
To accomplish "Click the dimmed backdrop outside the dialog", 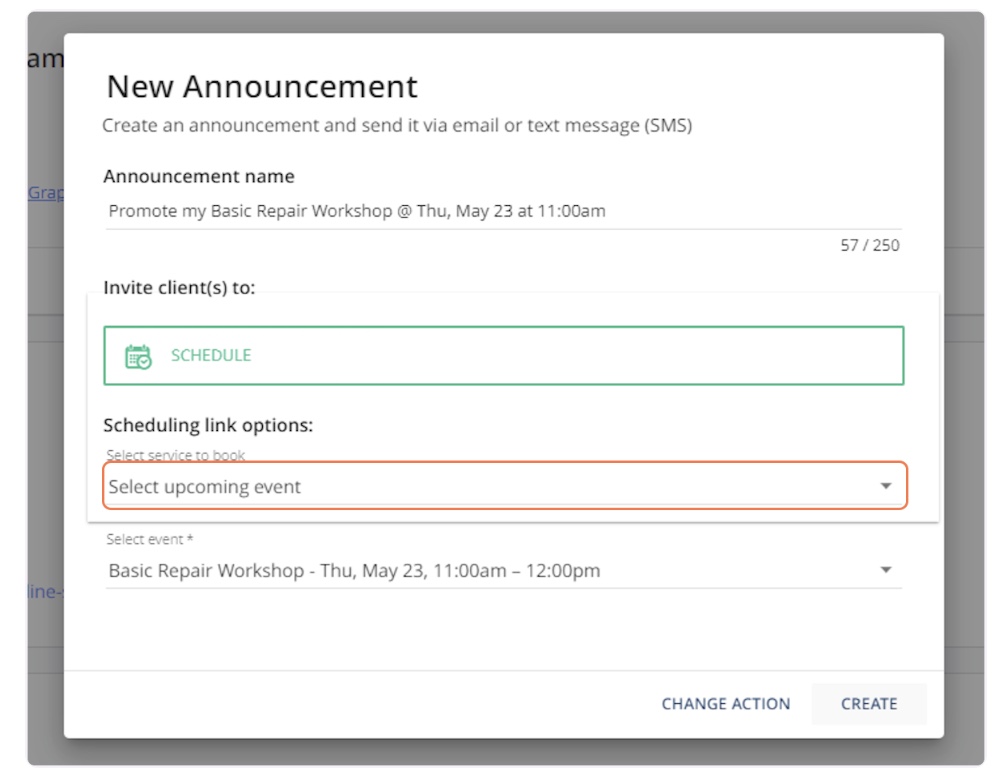I will 970,400.
